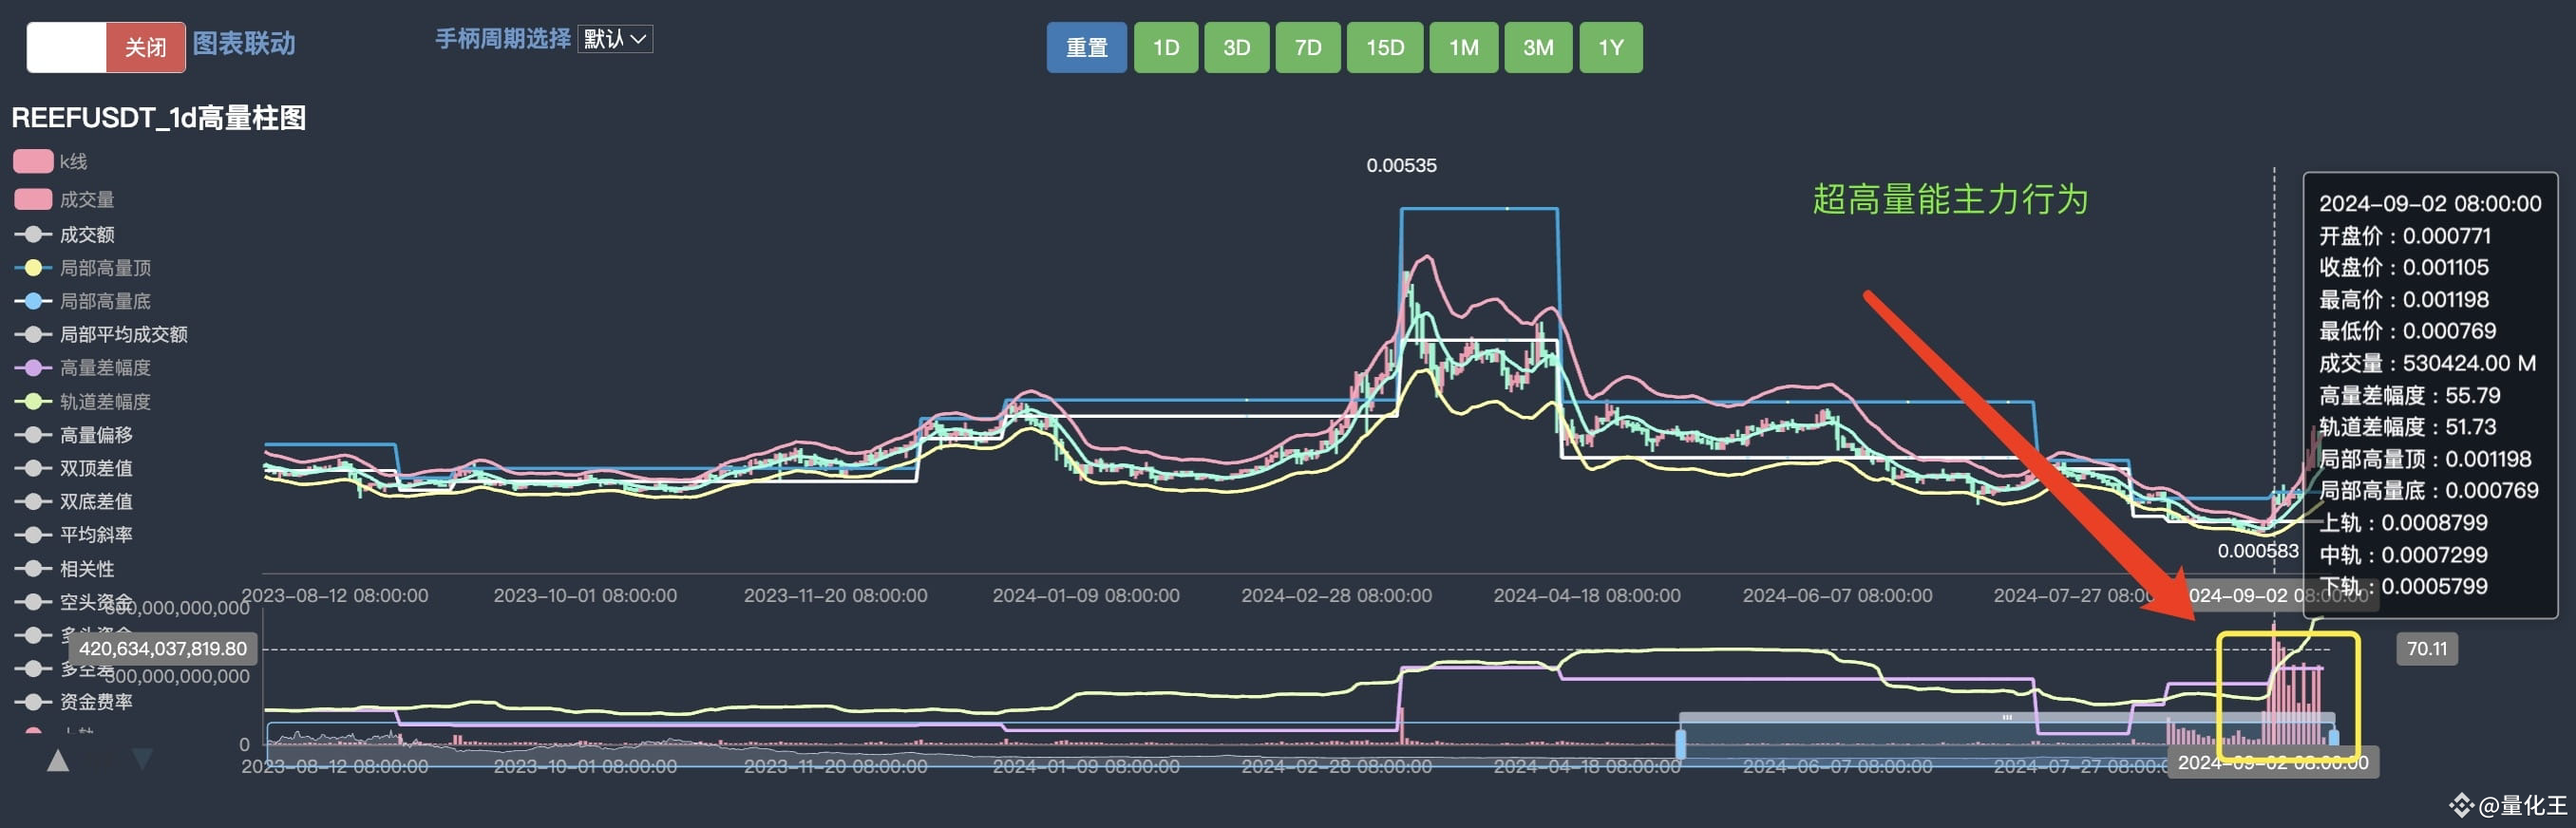Click the legend next-page down arrow
This screenshot has height=828, width=2576.
(143, 760)
